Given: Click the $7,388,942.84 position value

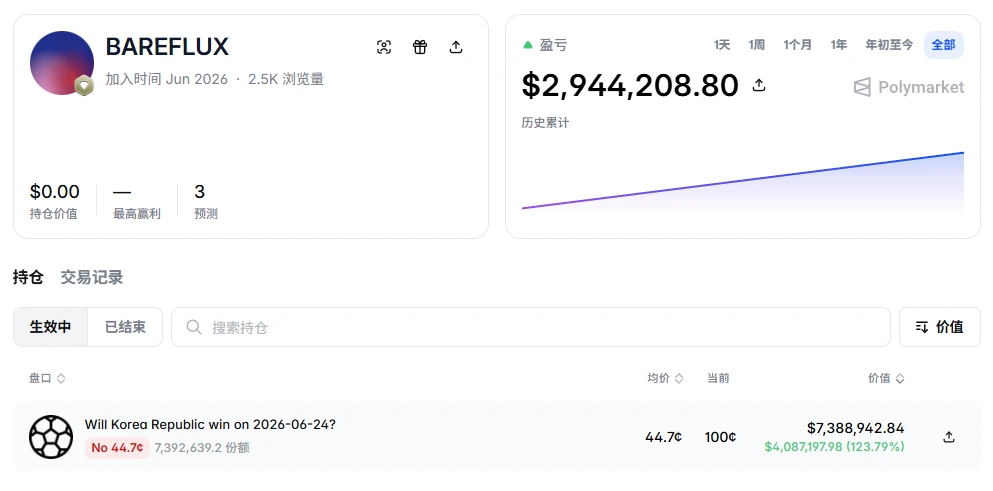Looking at the screenshot, I should [x=856, y=428].
